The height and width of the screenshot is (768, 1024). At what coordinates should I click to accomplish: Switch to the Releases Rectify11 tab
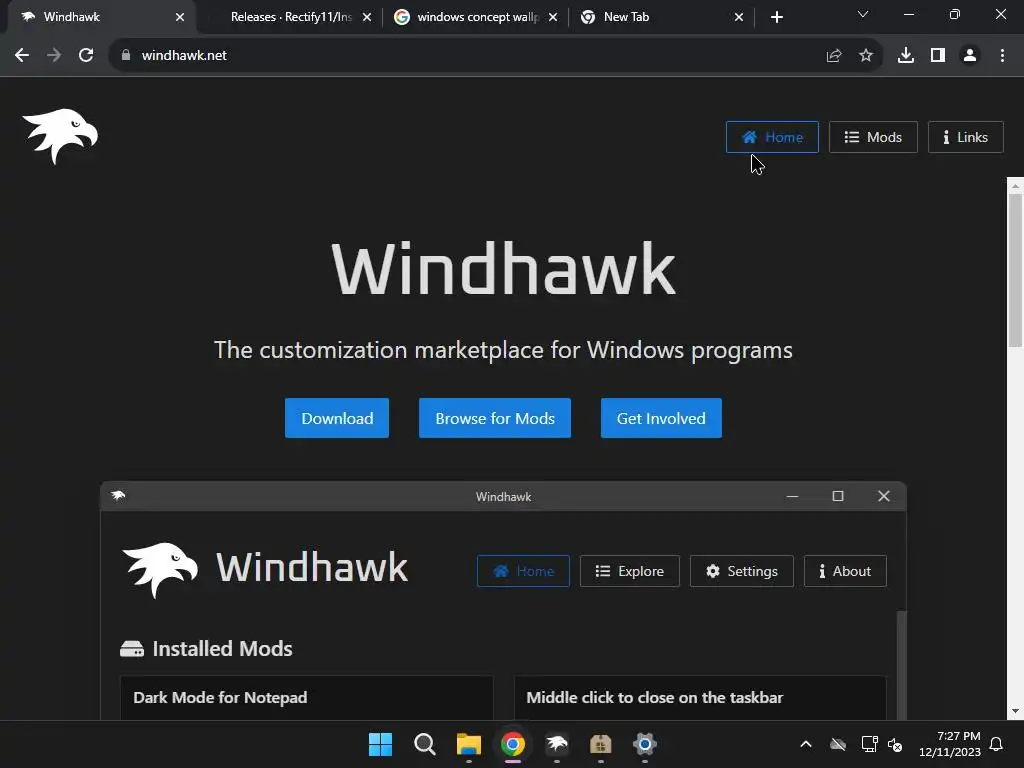291,17
